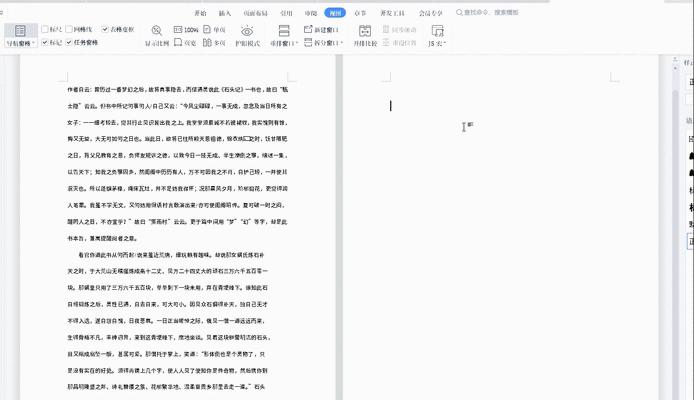694x400 pixels.
Task: Turn on 护眼模式 eye protection mode
Action: [x=247, y=35]
